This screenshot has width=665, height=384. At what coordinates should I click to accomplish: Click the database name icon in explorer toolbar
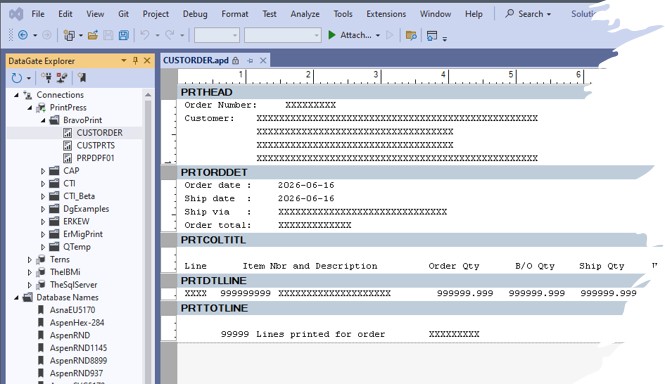(81, 78)
